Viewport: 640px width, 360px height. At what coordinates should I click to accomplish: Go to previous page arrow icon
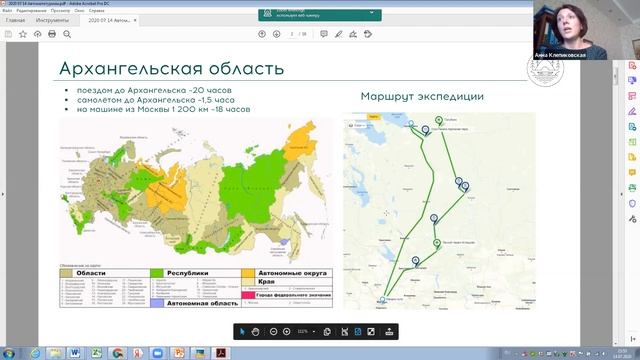262,34
